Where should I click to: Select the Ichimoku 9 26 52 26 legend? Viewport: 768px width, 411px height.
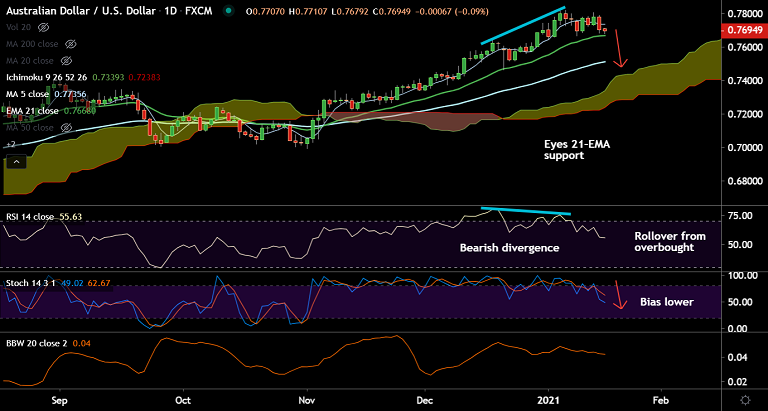pos(48,77)
